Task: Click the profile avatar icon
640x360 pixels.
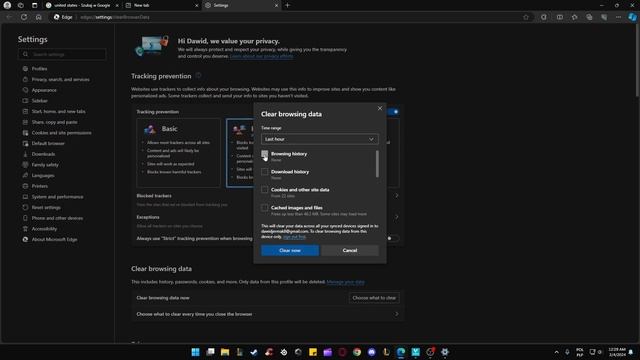Action: pyautogui.click(x=7, y=5)
